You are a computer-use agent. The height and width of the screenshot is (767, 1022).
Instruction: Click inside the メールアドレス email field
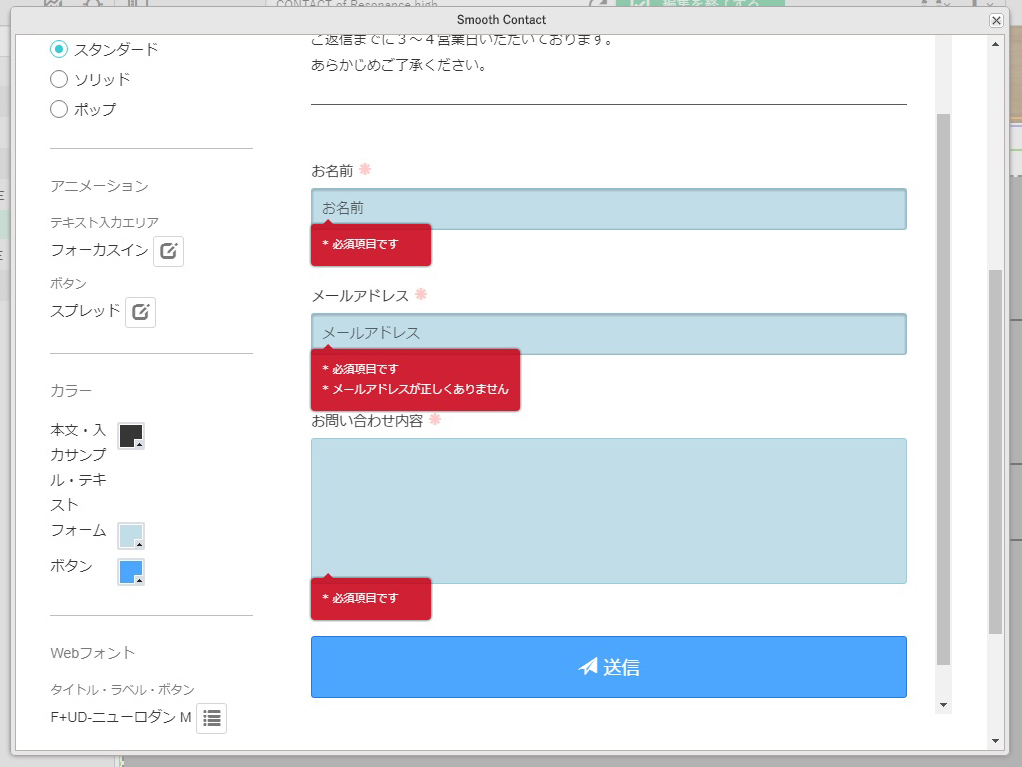(608, 333)
